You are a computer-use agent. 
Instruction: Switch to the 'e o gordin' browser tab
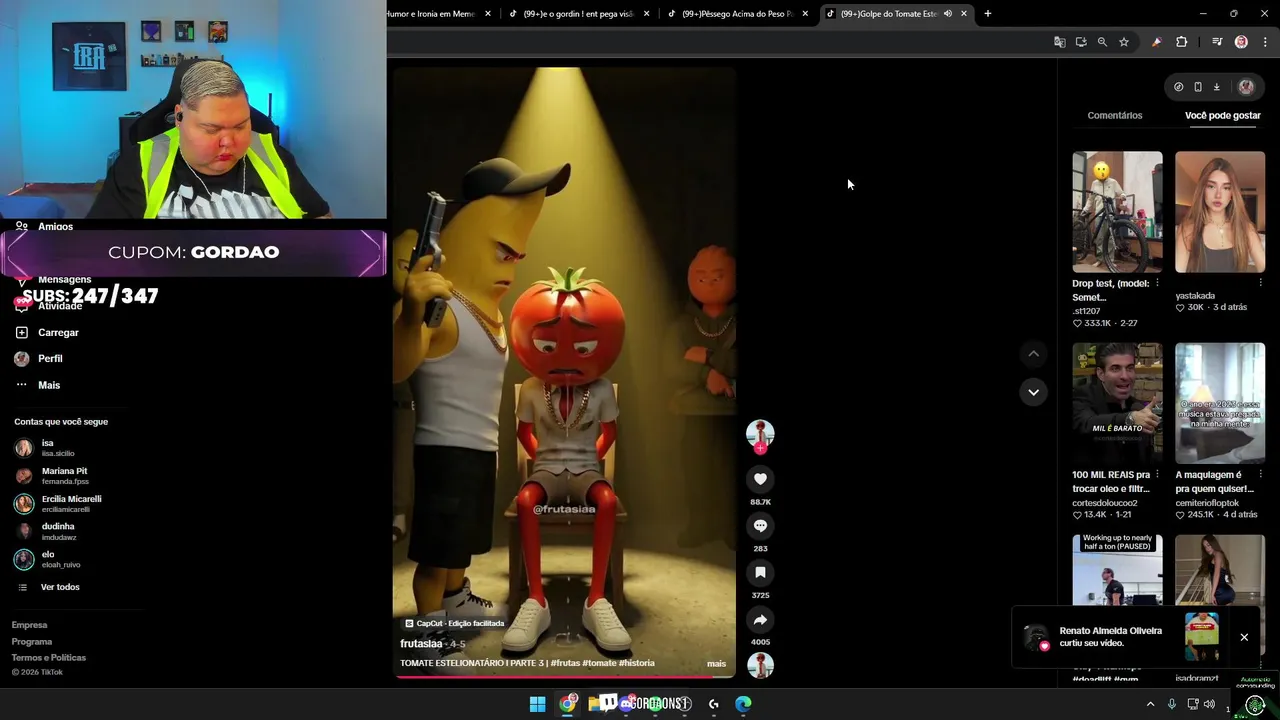coord(578,14)
